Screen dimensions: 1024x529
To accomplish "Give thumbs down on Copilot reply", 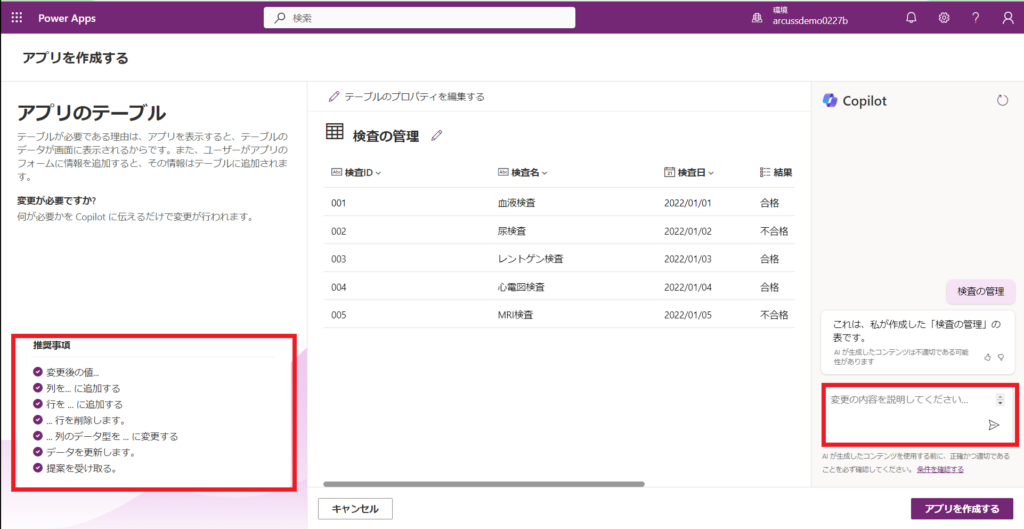I will click(x=1001, y=357).
